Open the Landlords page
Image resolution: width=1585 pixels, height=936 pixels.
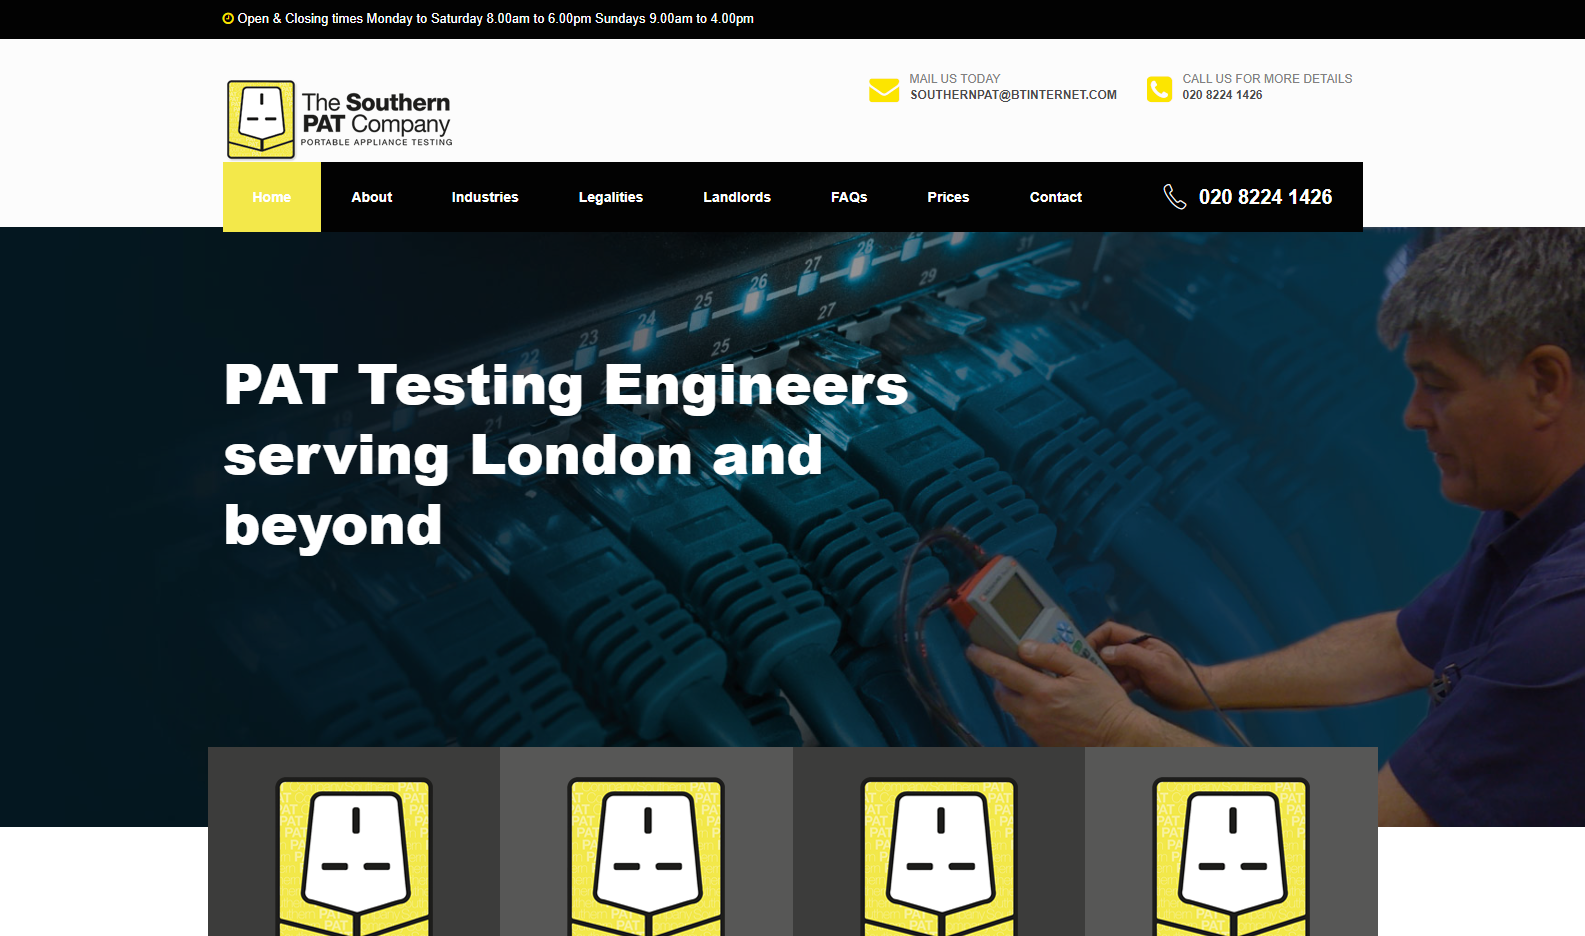(737, 197)
